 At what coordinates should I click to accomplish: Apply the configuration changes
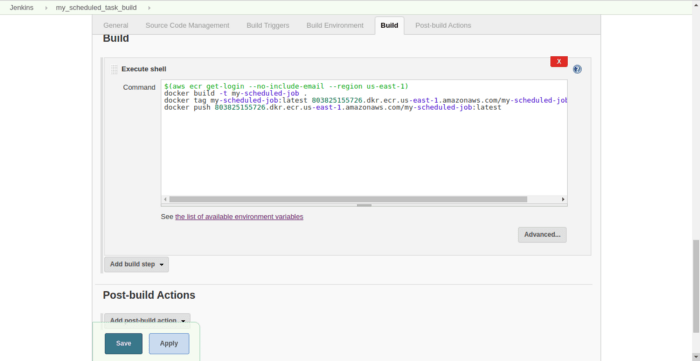[x=169, y=344]
